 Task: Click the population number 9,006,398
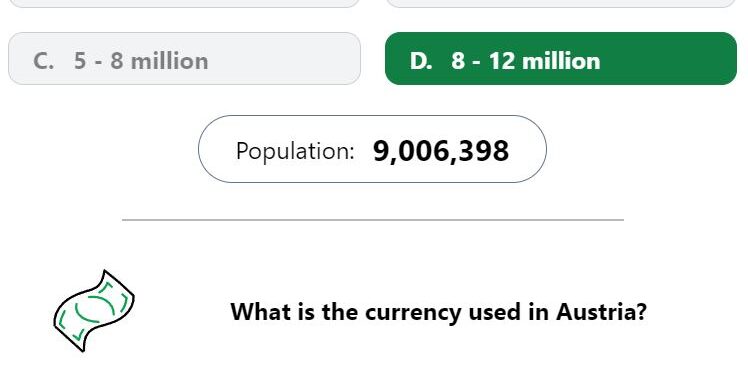pyautogui.click(x=441, y=151)
